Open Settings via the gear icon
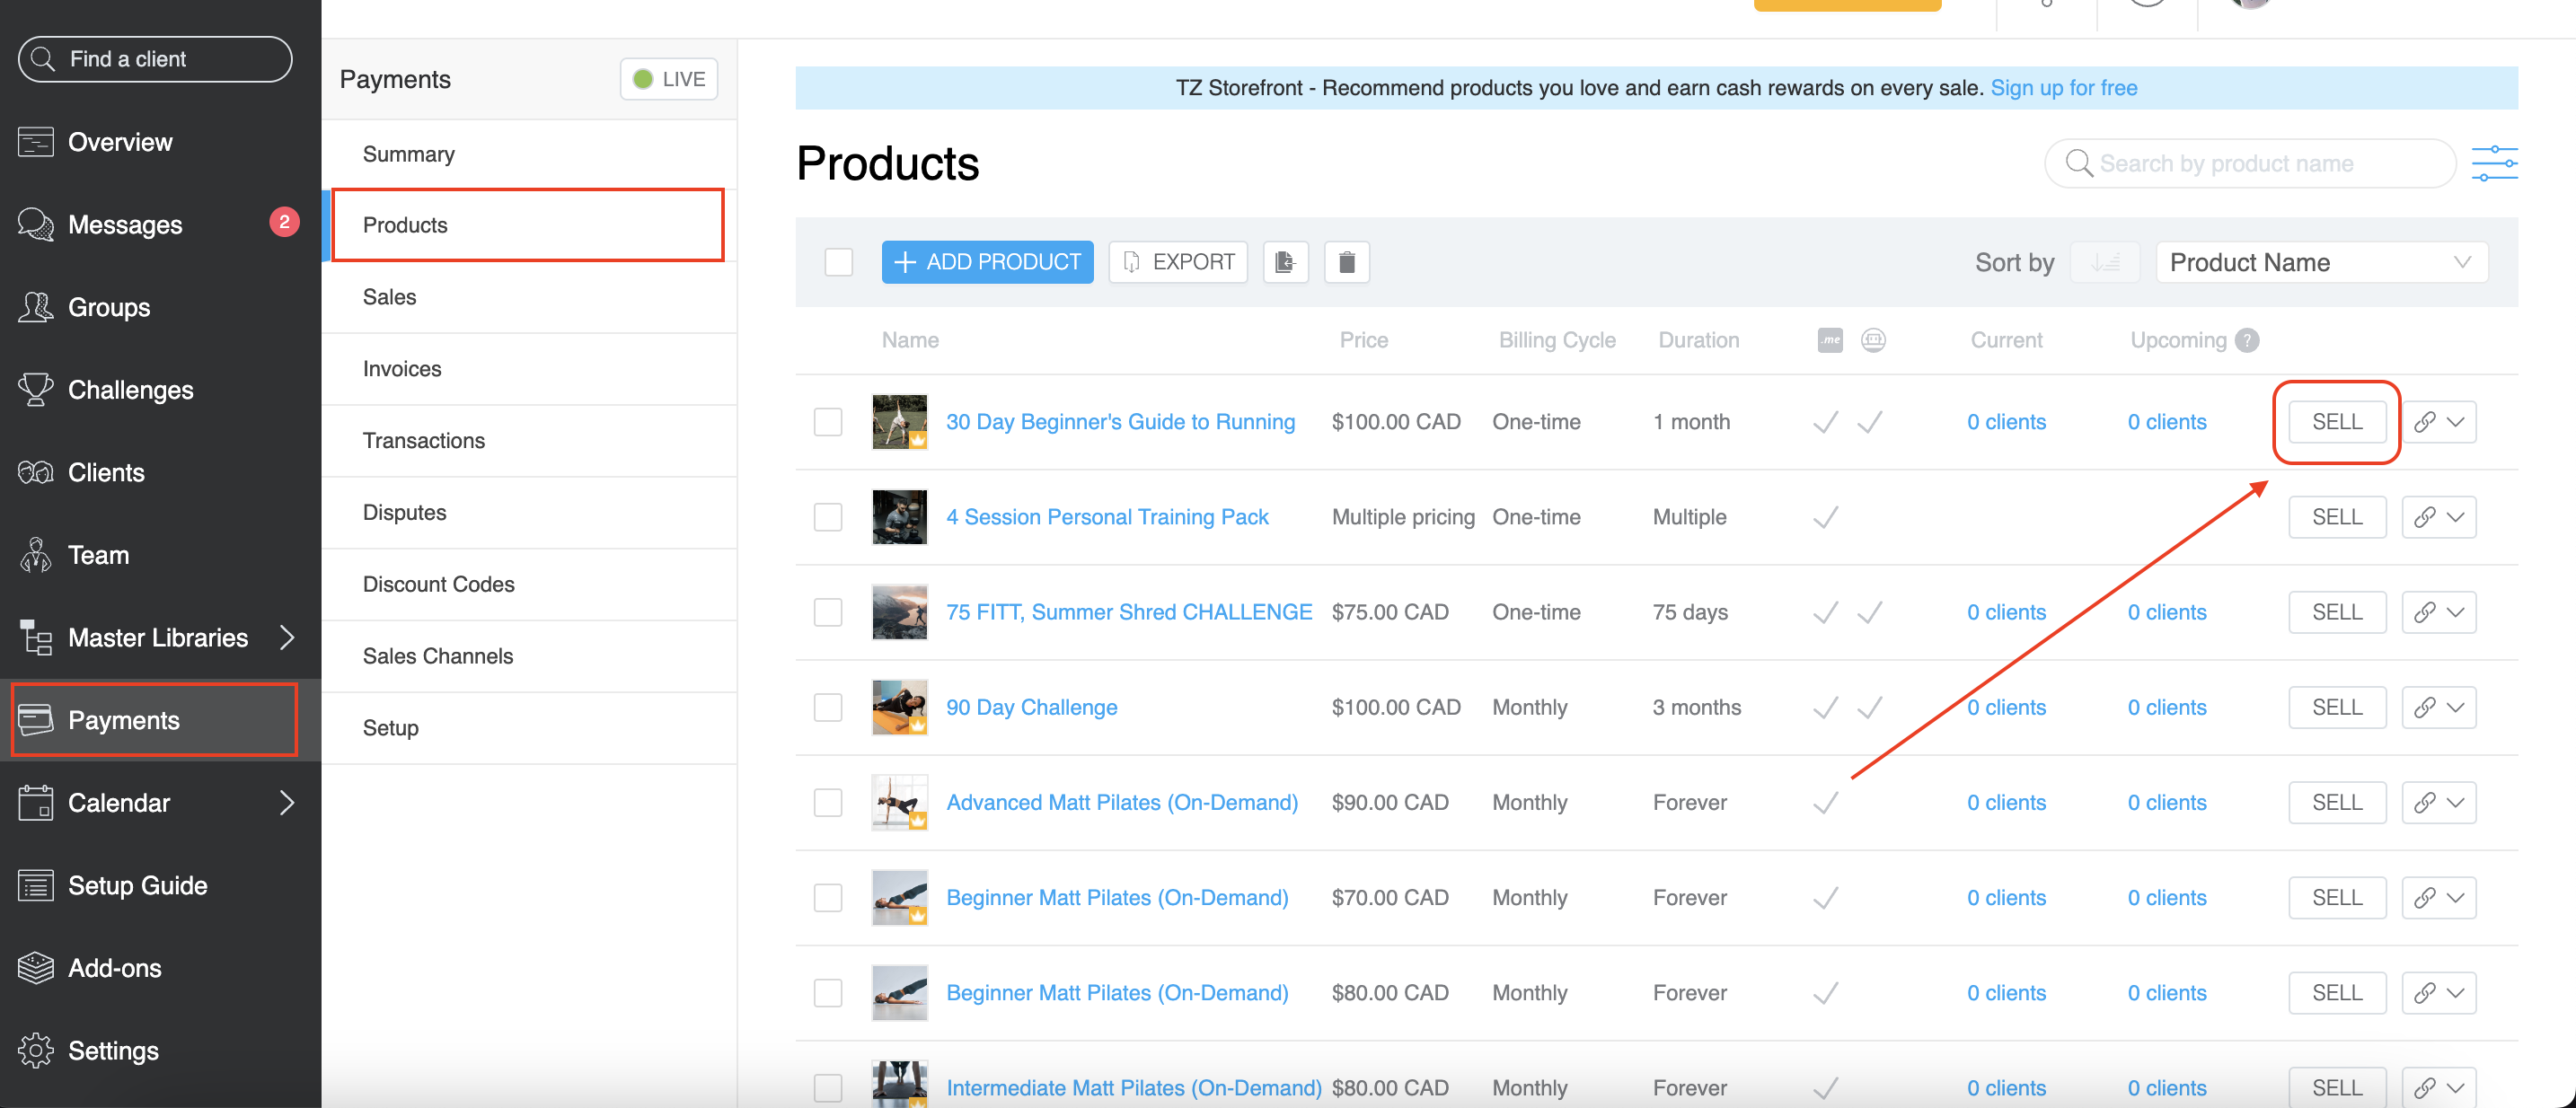 point(36,1050)
